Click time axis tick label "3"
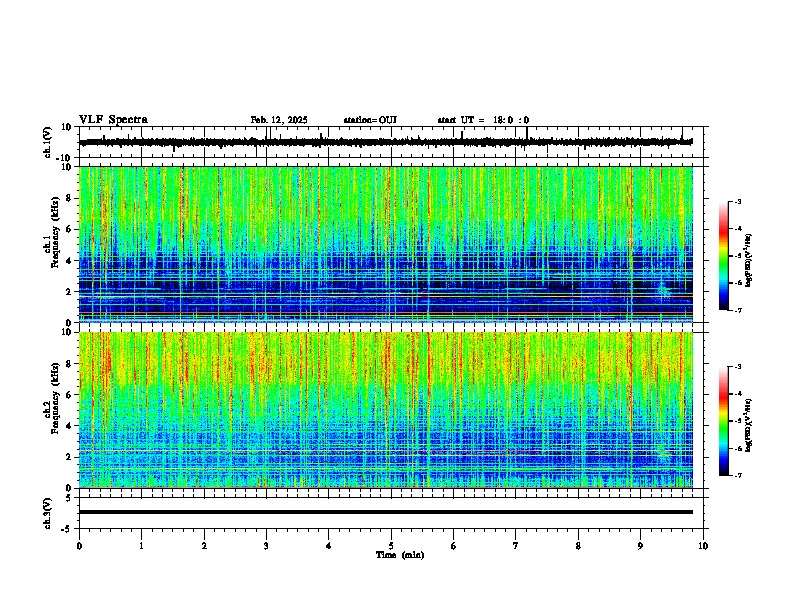The height and width of the screenshot is (612, 792). (x=266, y=546)
